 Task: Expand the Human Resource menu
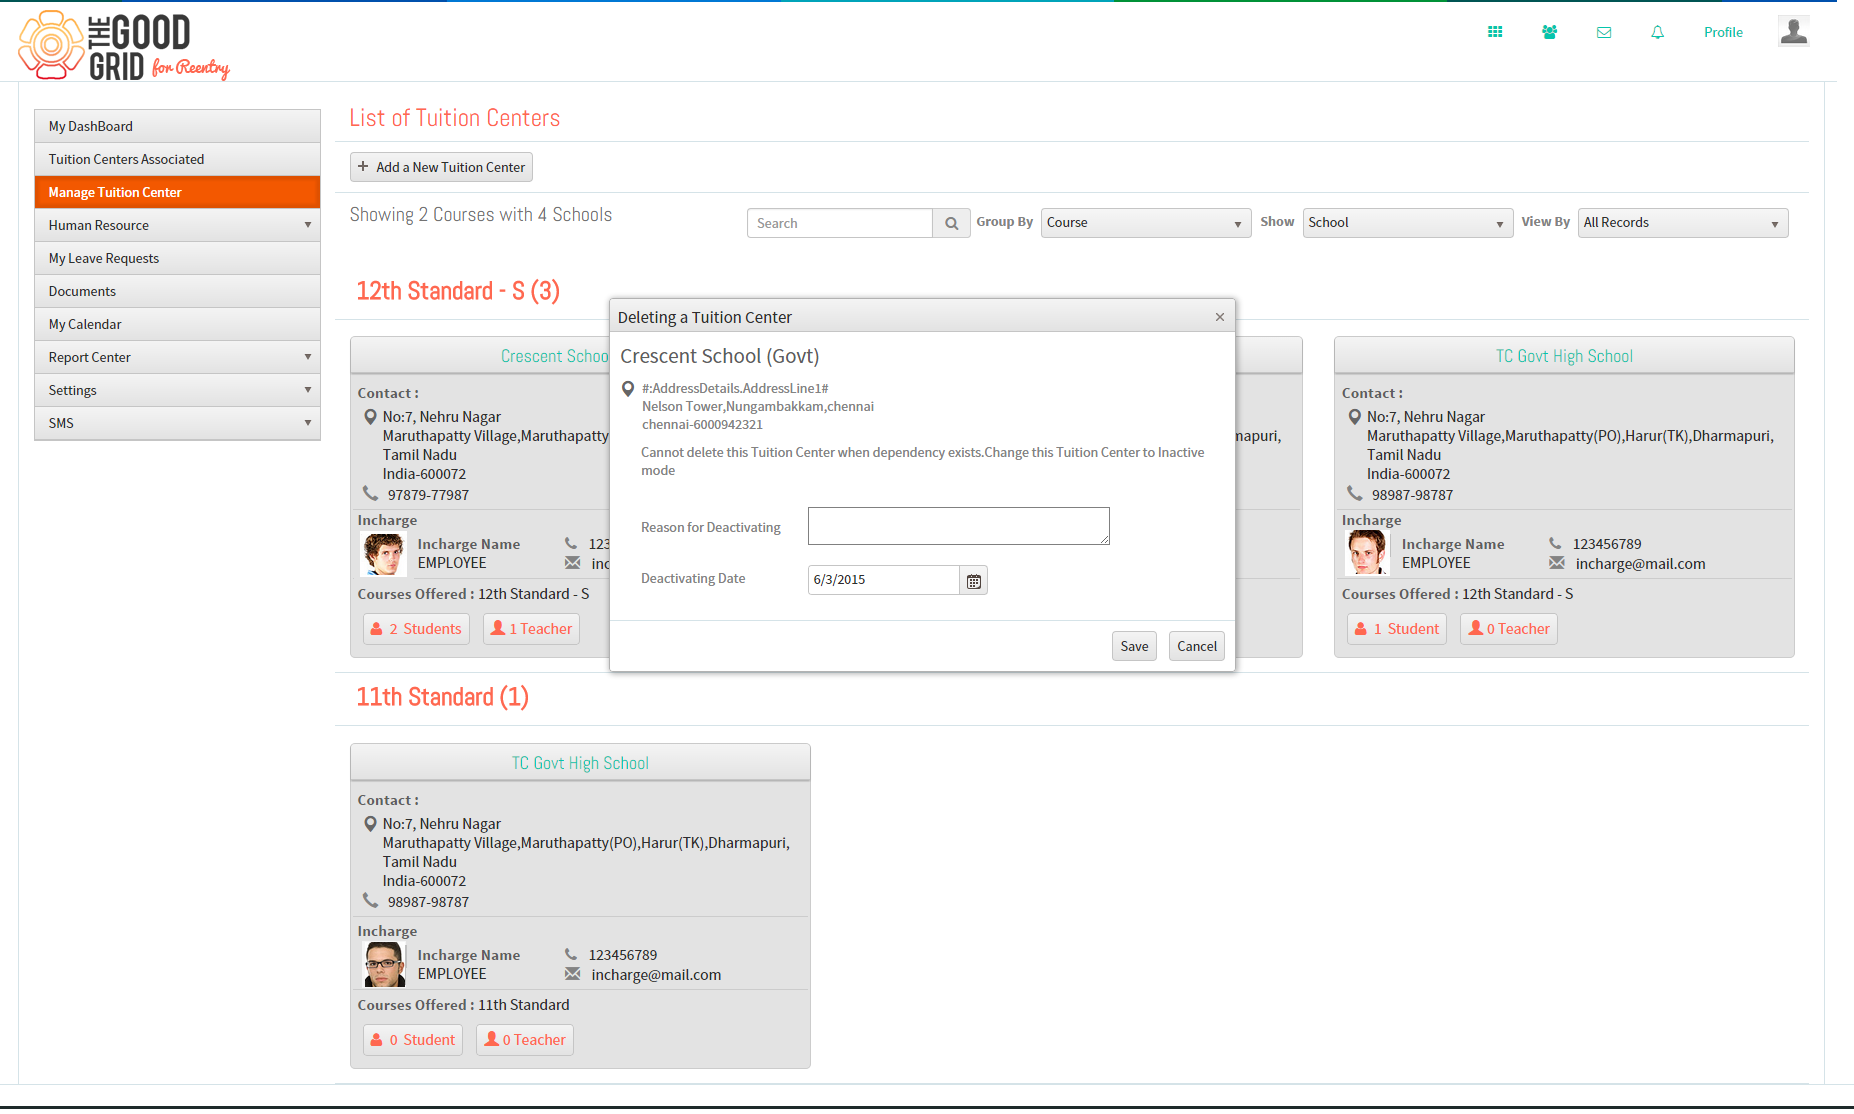(x=177, y=225)
